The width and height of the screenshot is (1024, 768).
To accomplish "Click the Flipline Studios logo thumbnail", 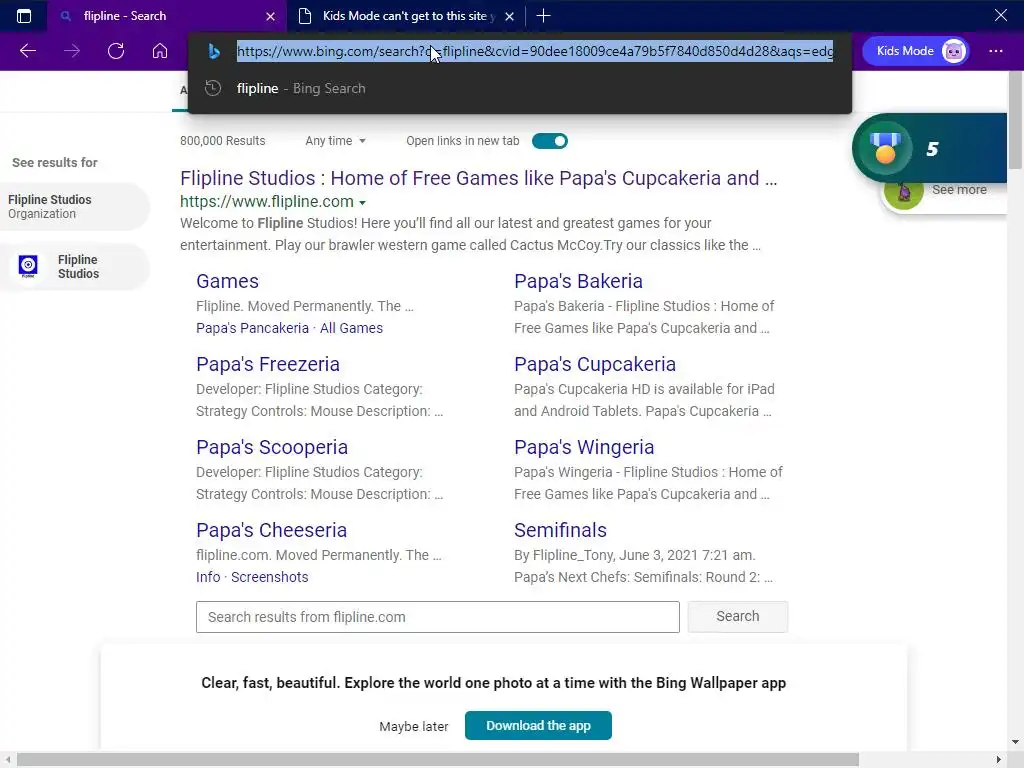I will coord(28,266).
